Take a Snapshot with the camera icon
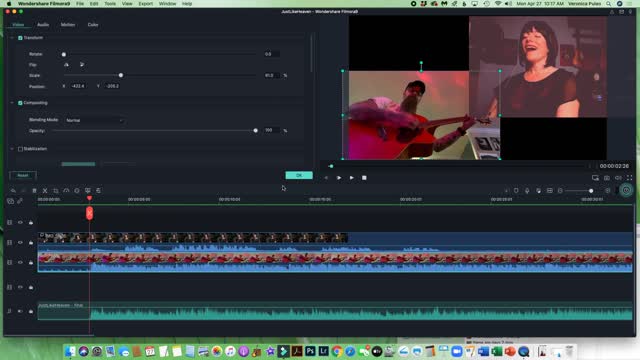 click(607, 178)
